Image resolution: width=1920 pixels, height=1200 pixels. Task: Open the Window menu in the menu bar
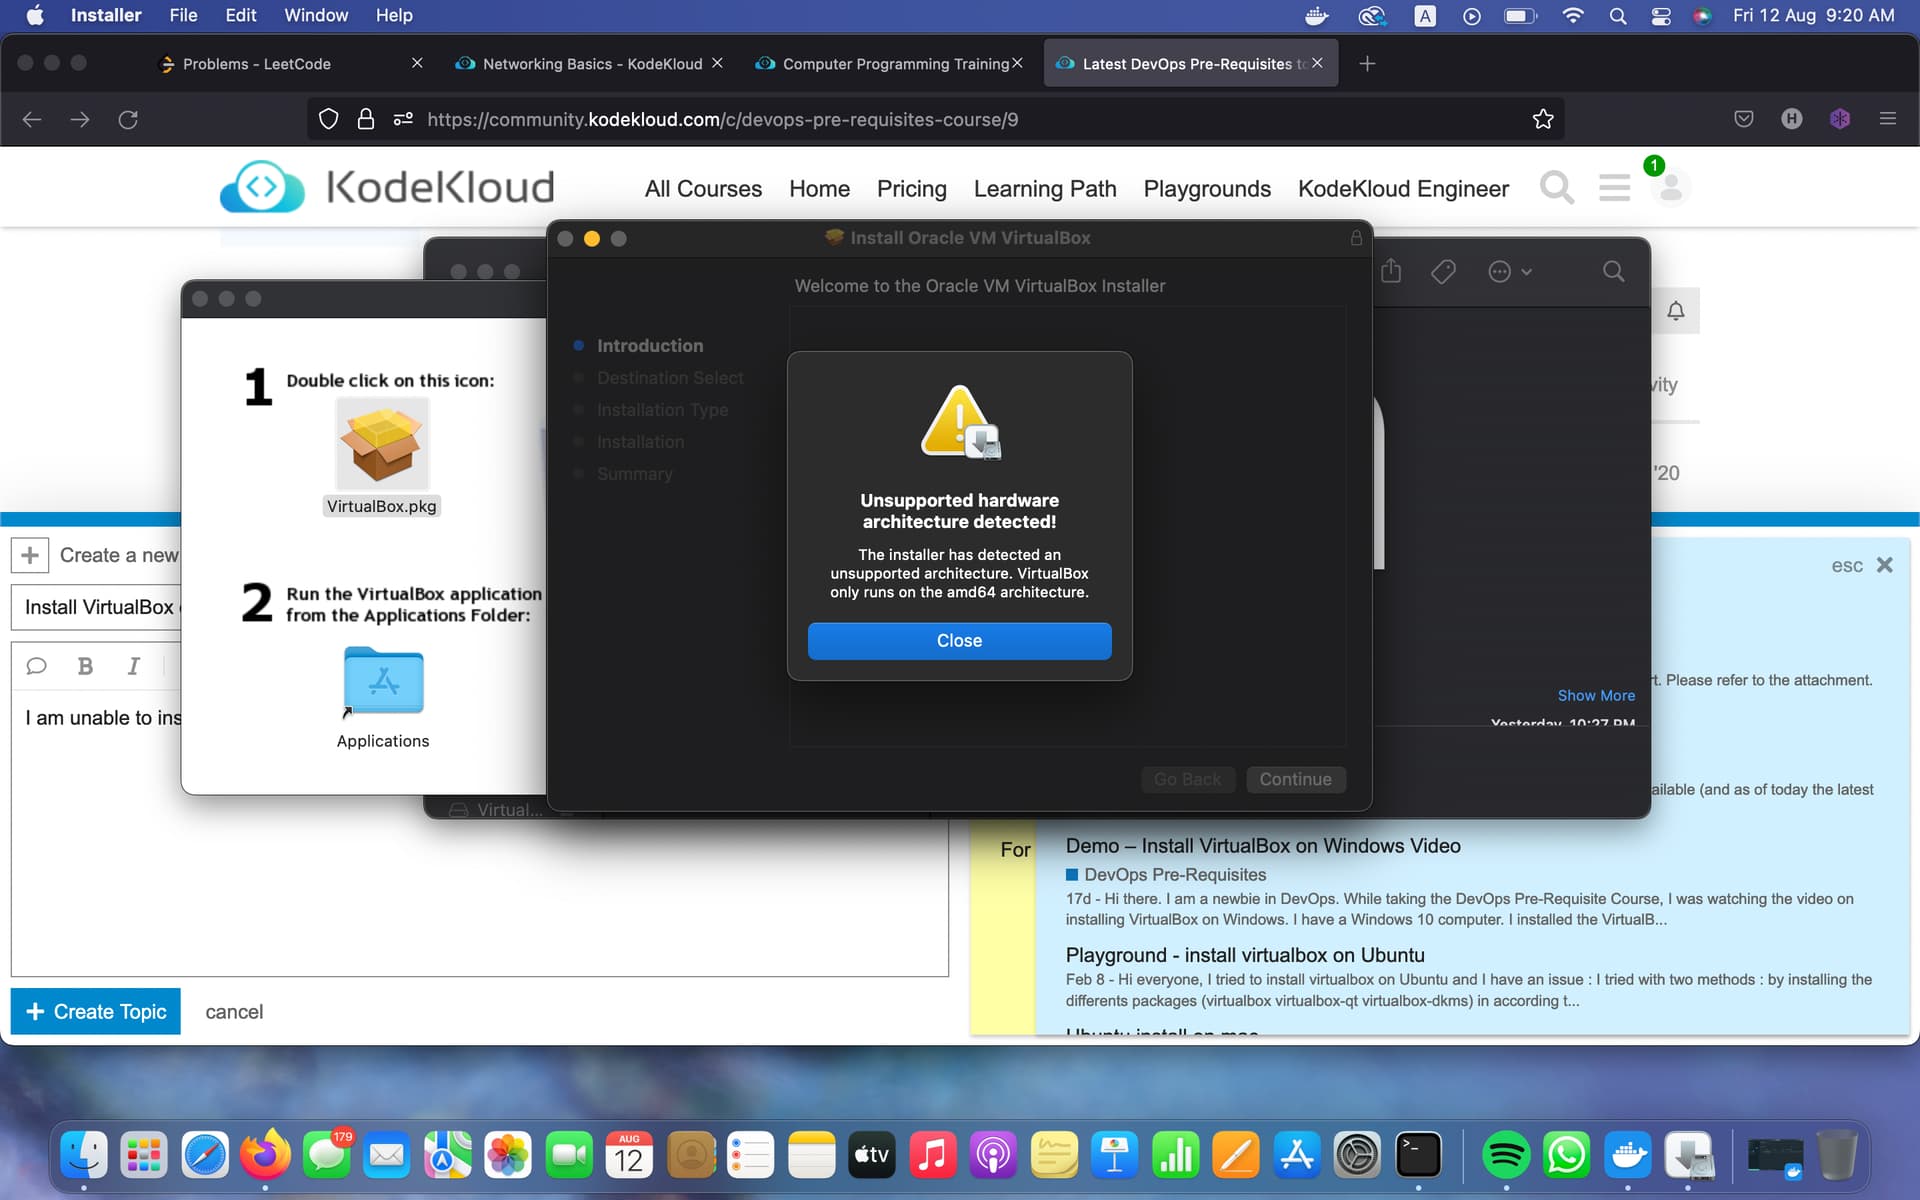click(x=316, y=15)
